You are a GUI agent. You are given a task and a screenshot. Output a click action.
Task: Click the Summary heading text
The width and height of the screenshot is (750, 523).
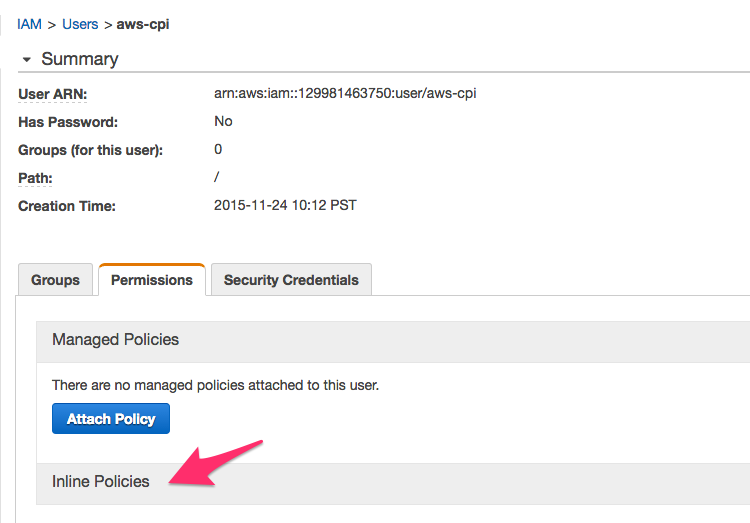tap(79, 59)
